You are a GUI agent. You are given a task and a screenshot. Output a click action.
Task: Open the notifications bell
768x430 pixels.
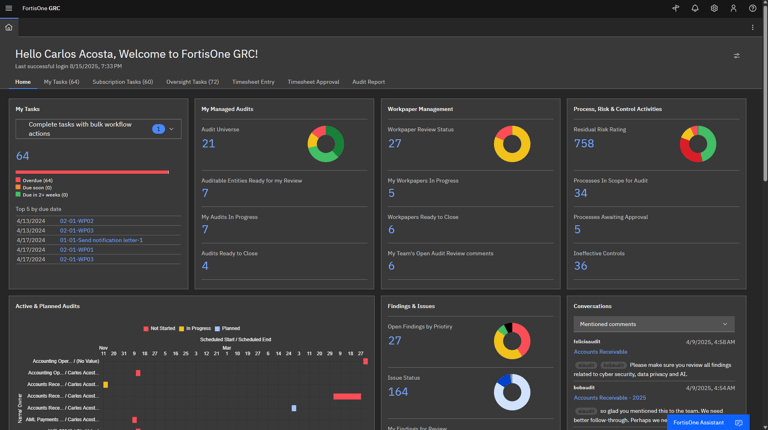(x=695, y=8)
